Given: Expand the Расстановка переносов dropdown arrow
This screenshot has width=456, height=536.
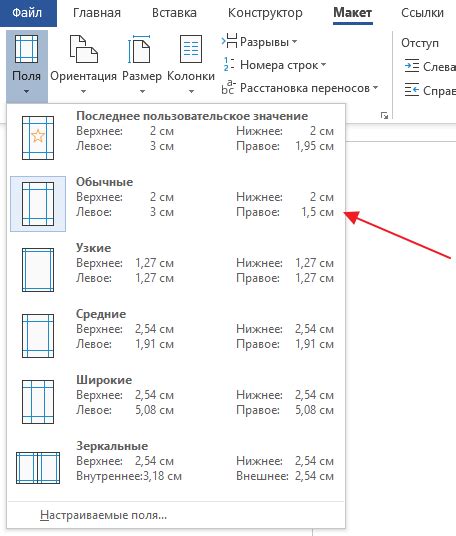Looking at the screenshot, I should pyautogui.click(x=375, y=88).
